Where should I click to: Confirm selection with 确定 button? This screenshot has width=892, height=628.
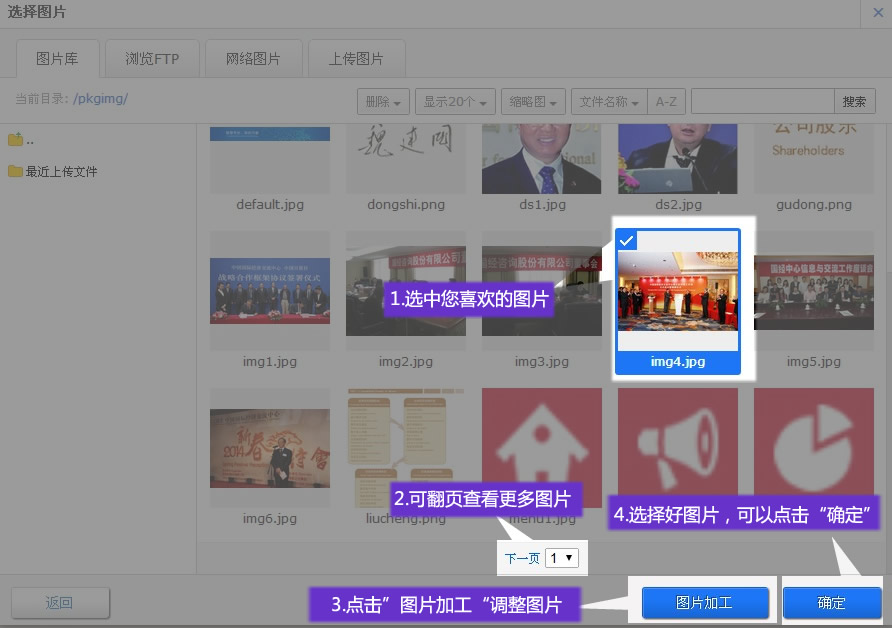pos(832,603)
